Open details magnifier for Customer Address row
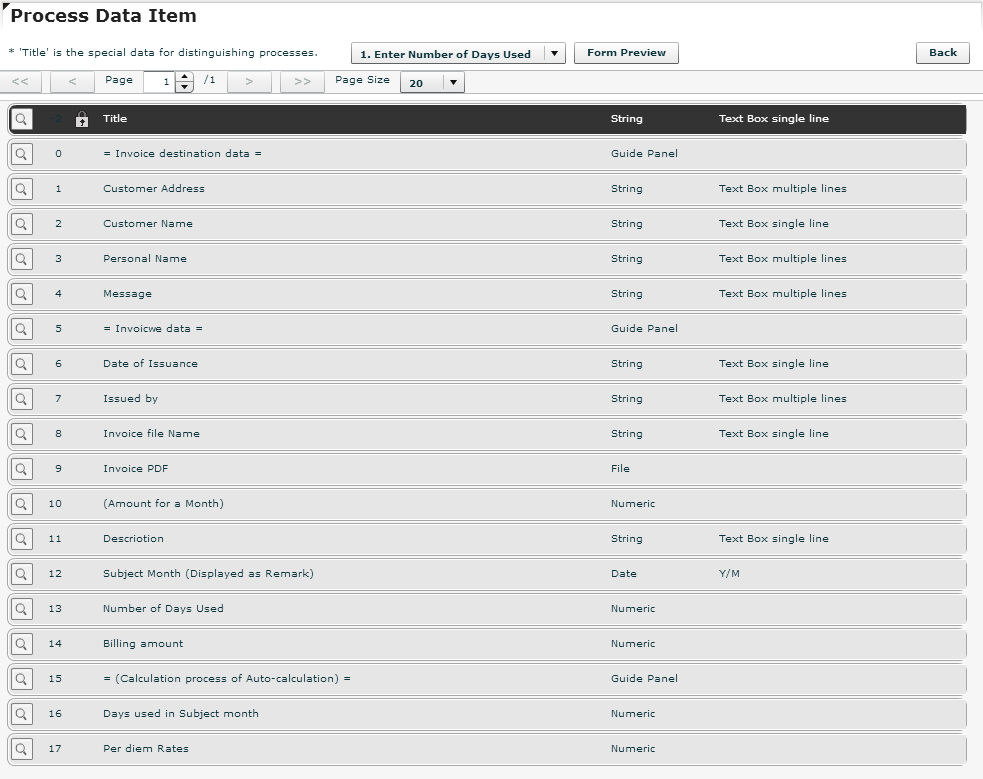 [x=21, y=189]
